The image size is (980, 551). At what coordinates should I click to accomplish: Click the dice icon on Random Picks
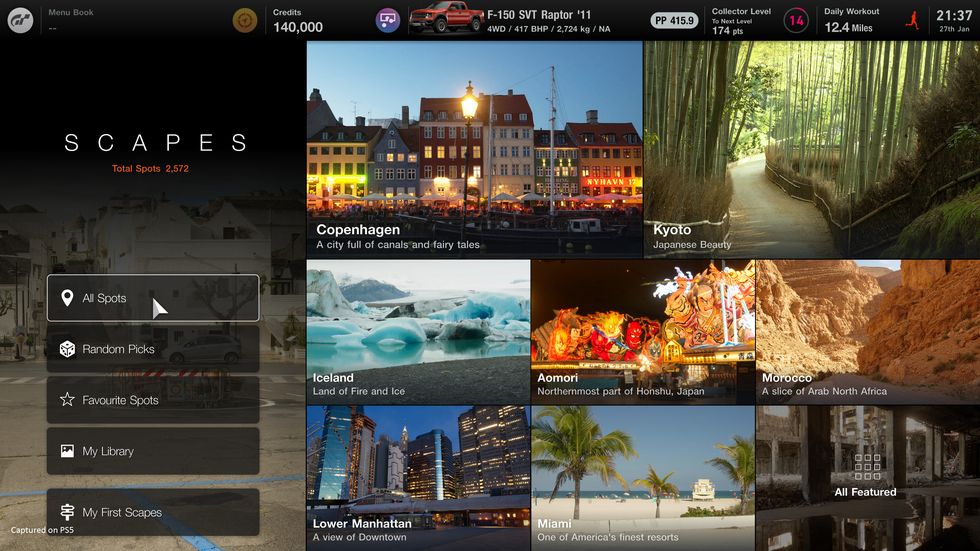point(67,349)
